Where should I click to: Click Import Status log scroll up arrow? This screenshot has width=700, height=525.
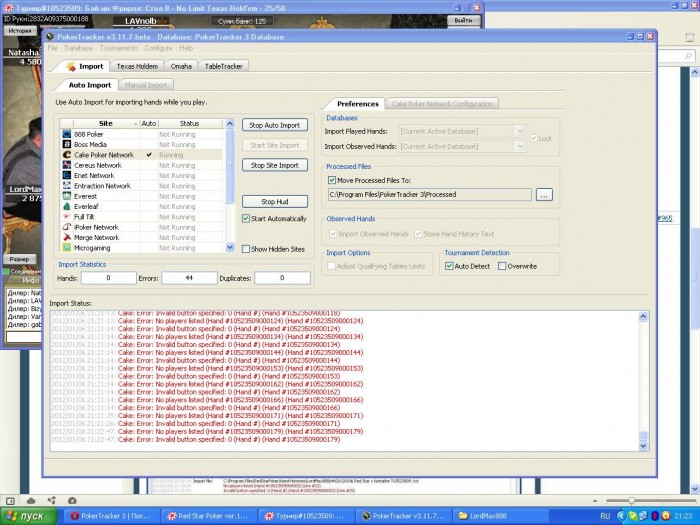643,317
